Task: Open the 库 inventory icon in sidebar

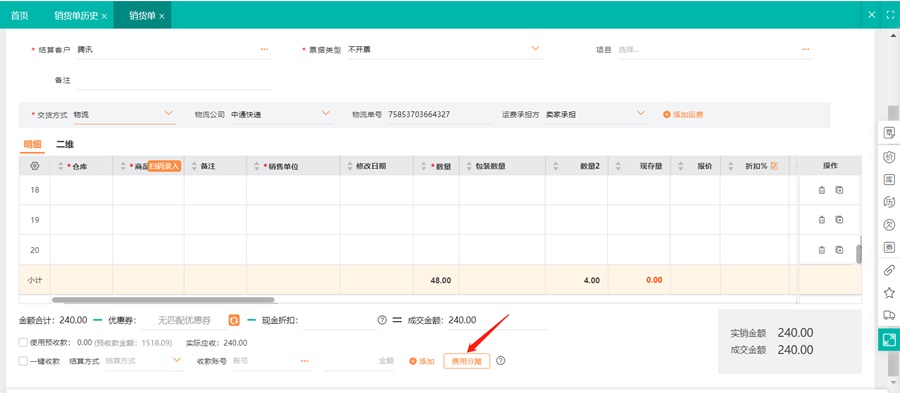Action: coord(889,179)
